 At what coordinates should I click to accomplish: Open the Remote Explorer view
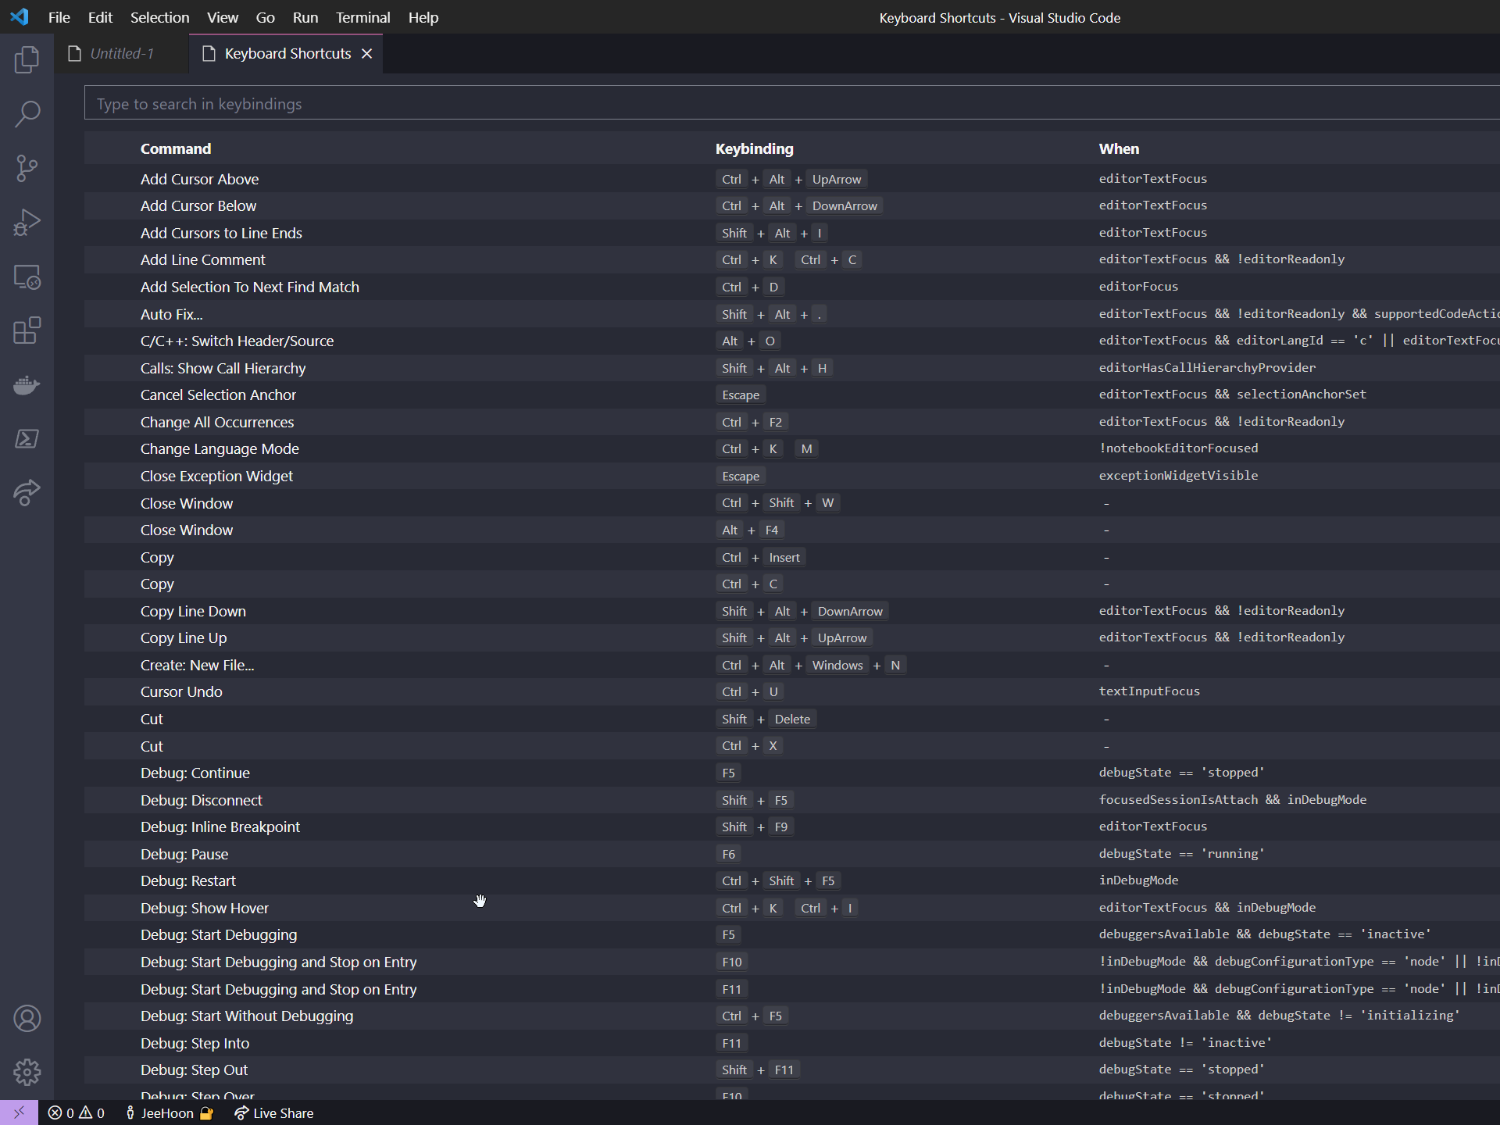point(27,277)
